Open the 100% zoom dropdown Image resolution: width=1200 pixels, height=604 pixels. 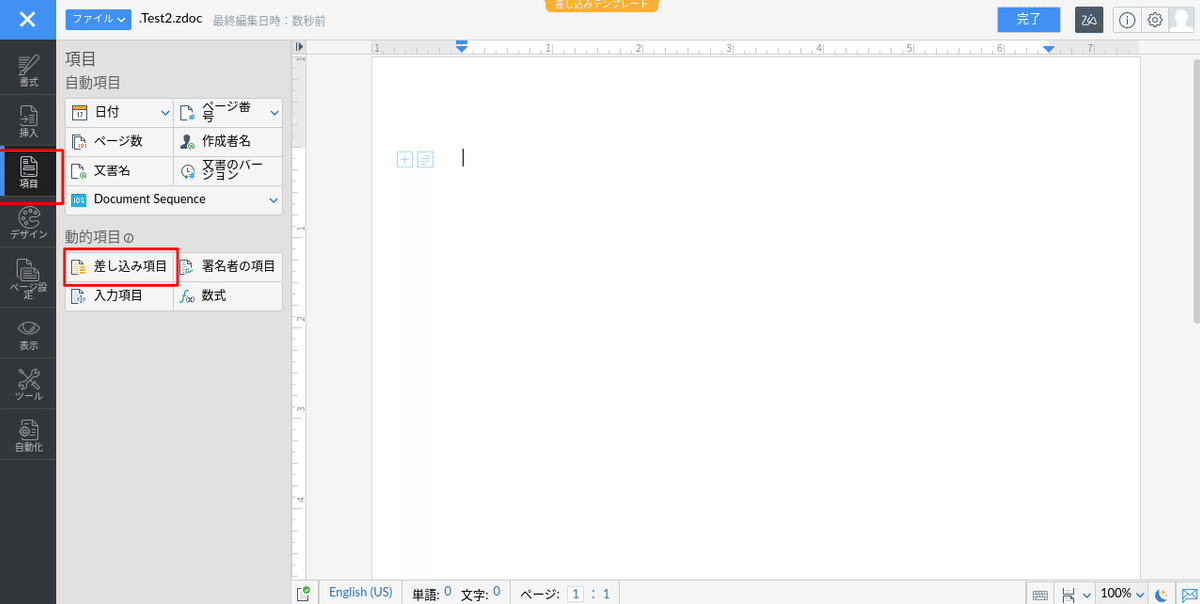pos(1122,594)
